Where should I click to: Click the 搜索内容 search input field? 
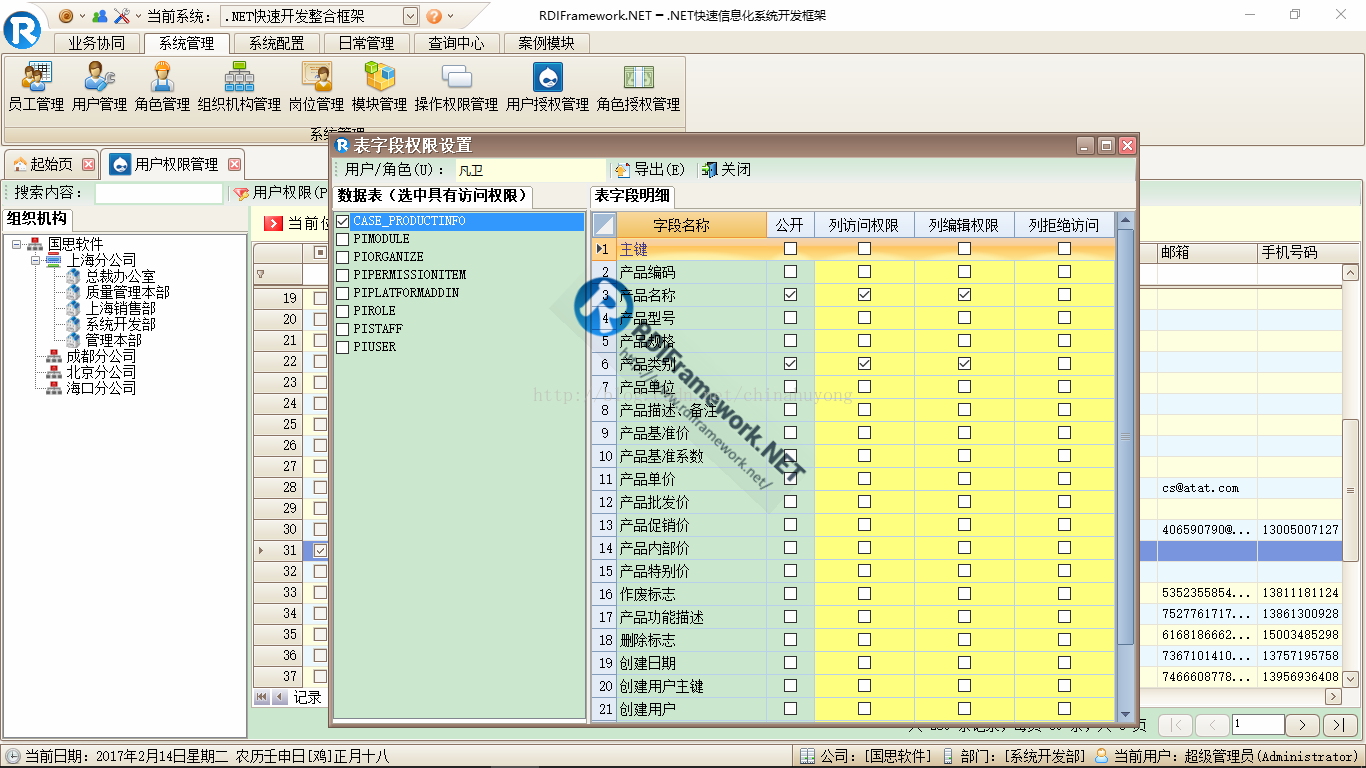(x=159, y=193)
